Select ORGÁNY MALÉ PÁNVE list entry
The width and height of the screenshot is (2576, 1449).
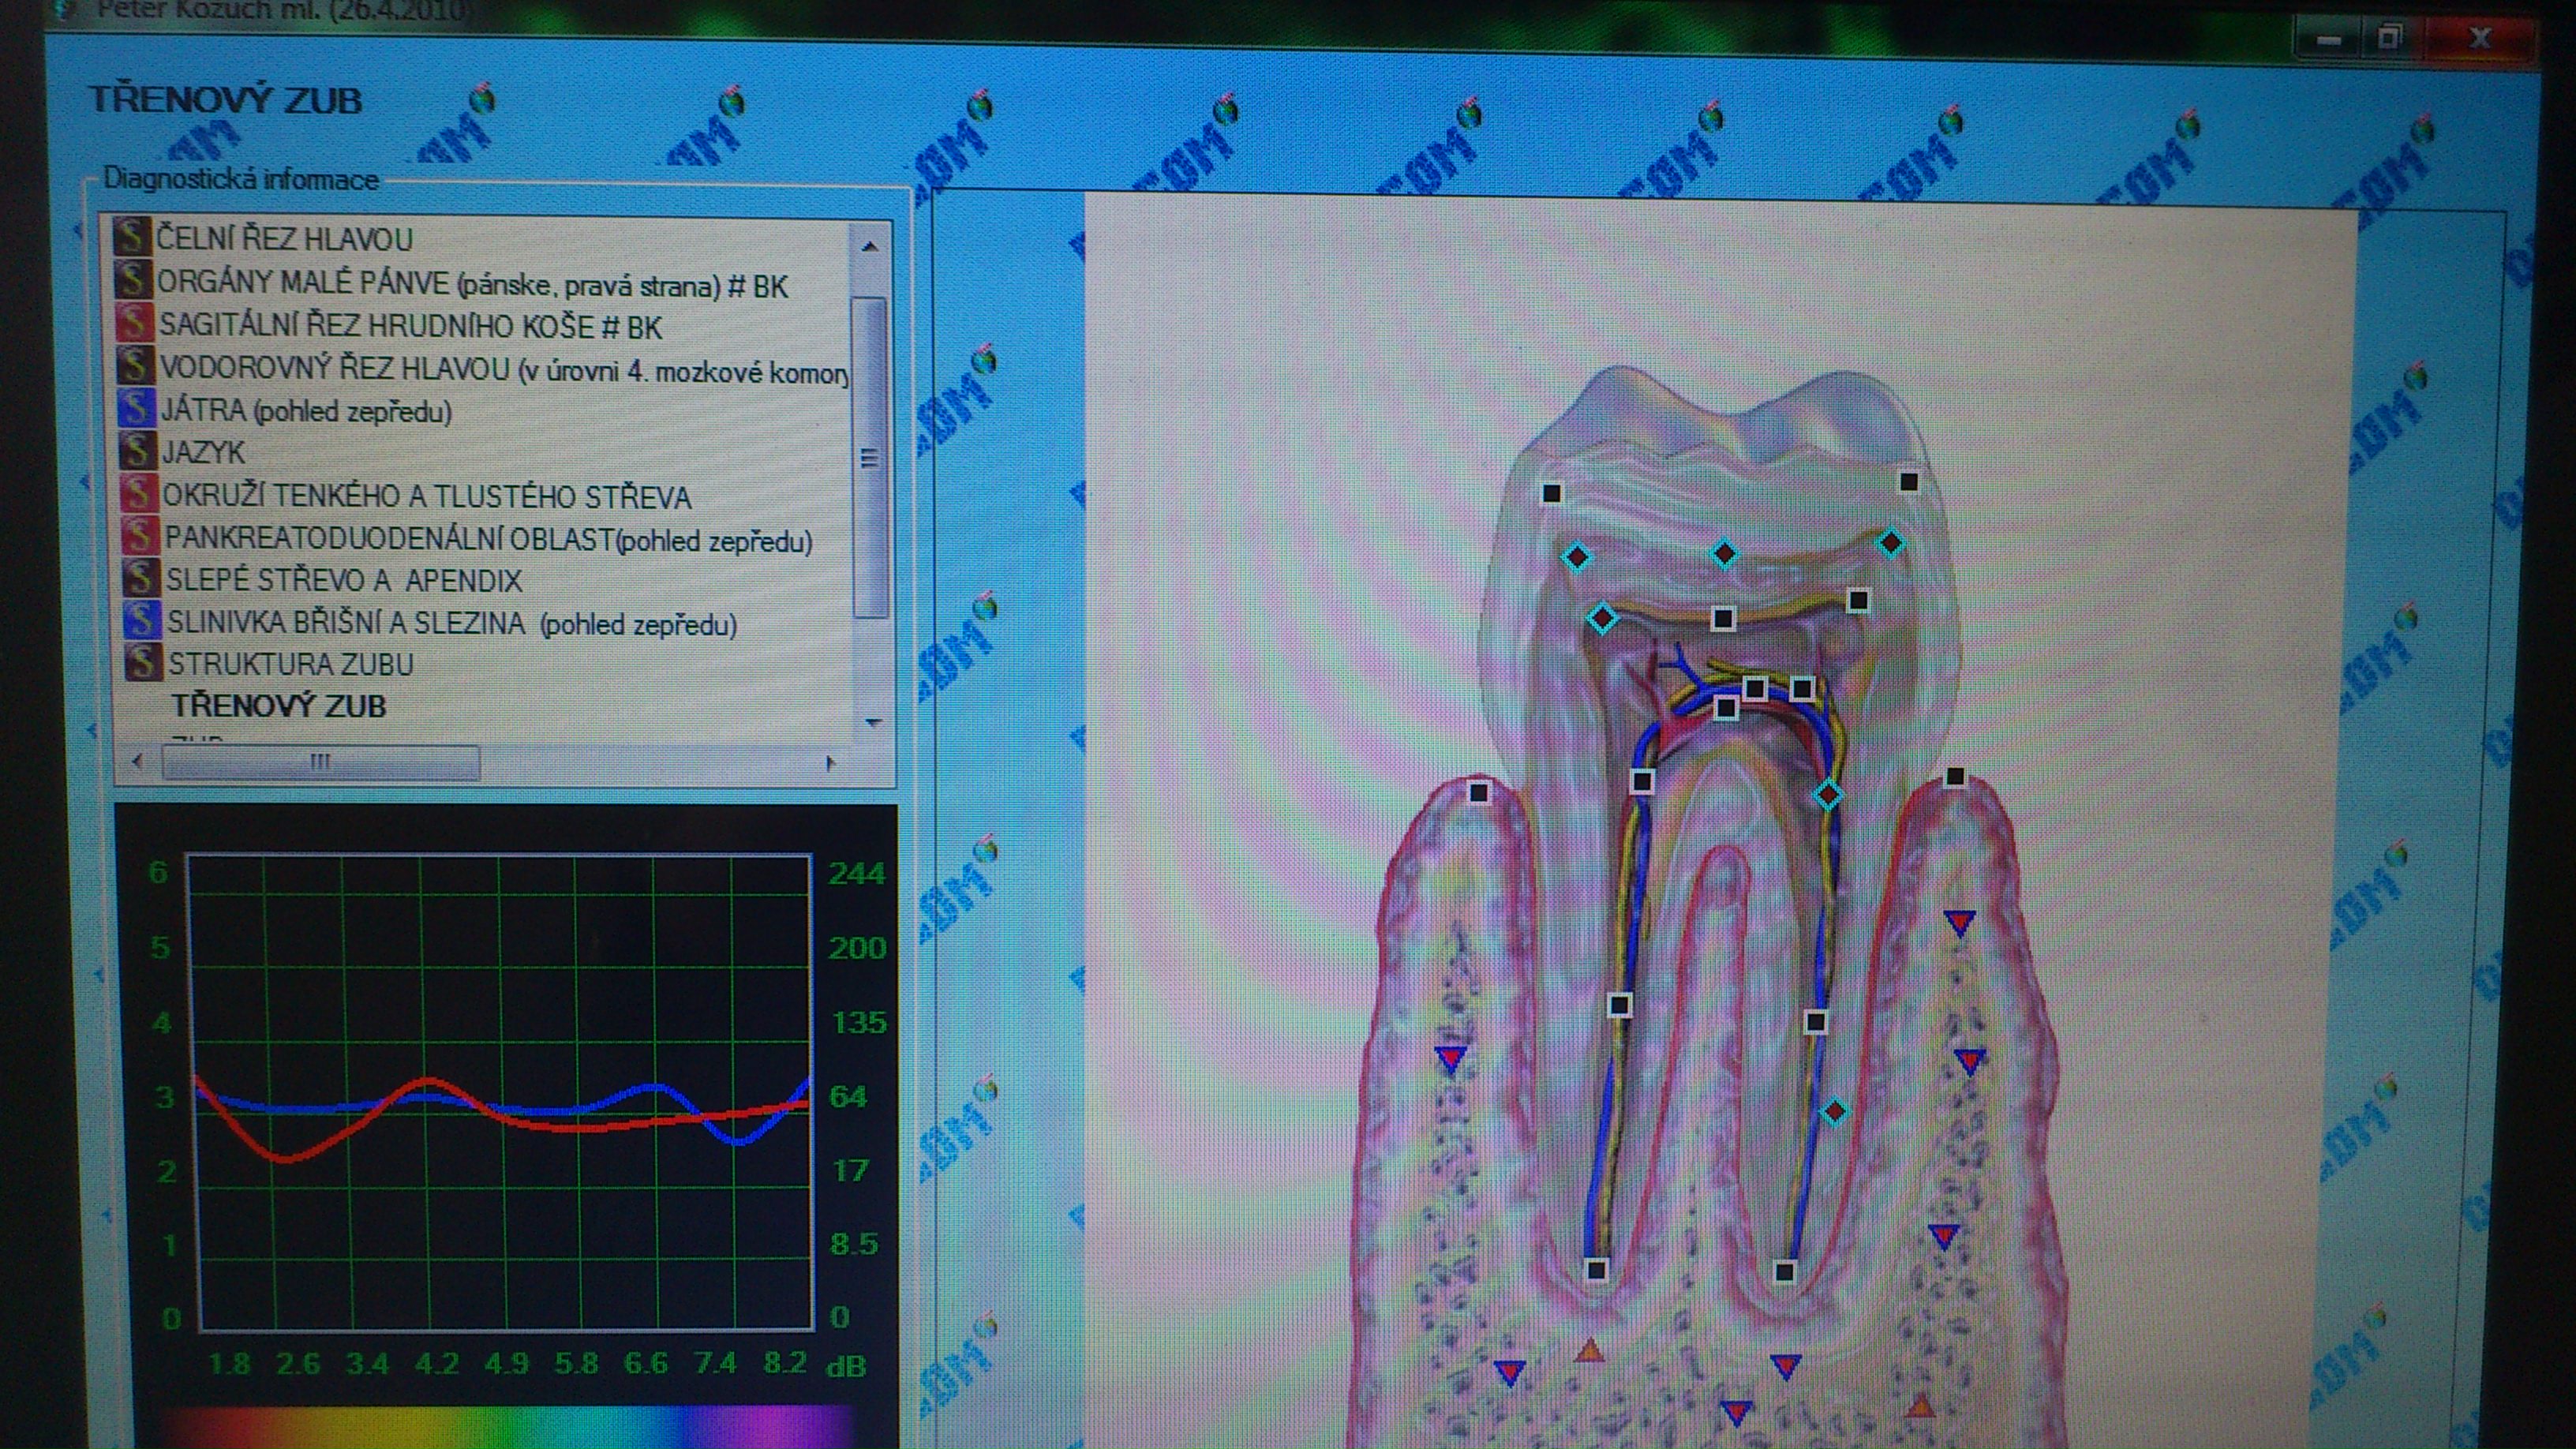pos(472,284)
